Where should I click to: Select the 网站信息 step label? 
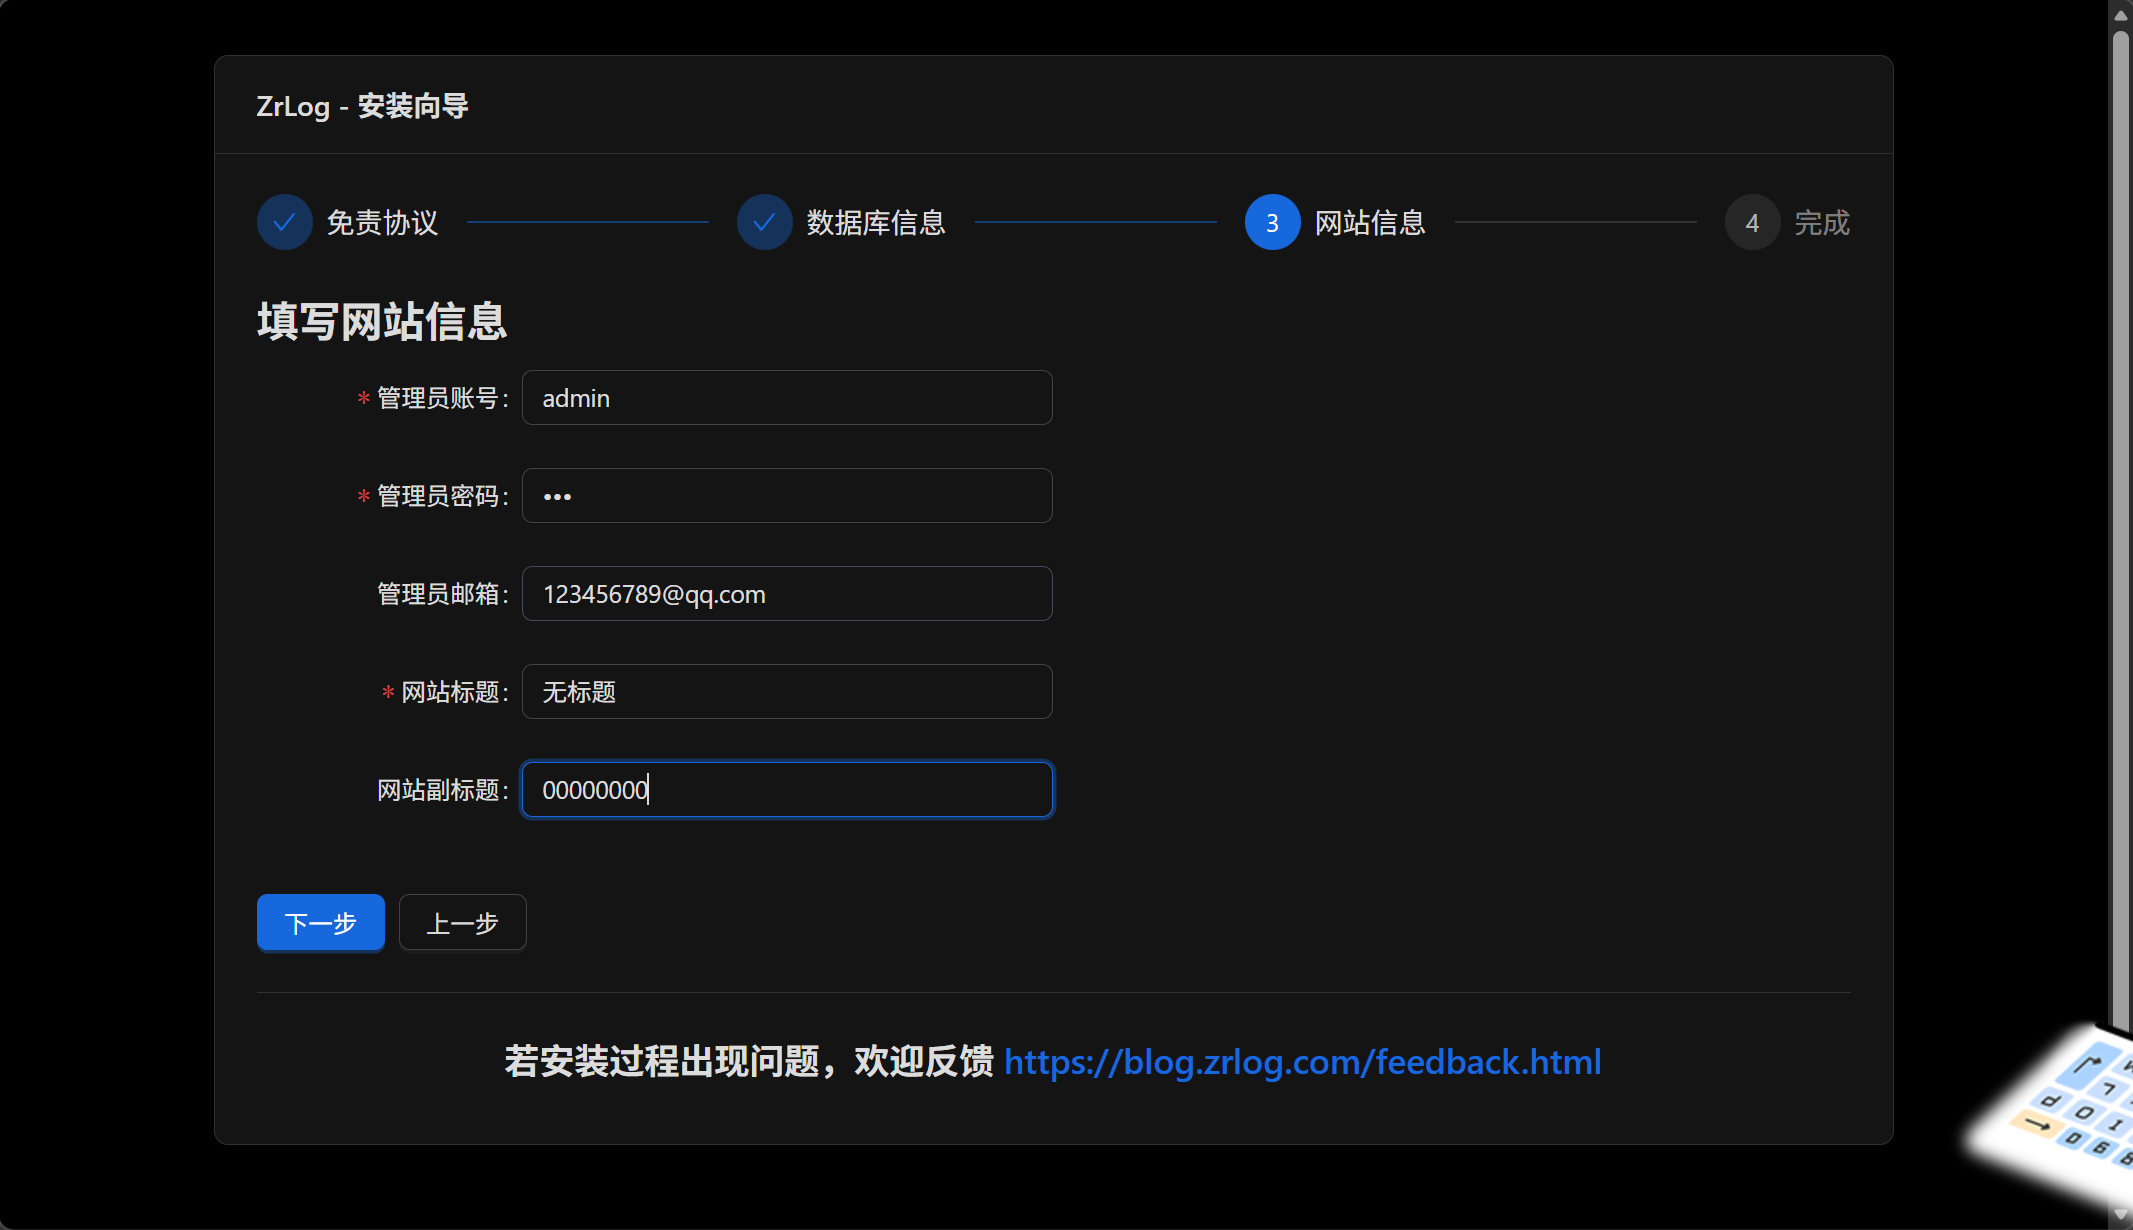tap(1369, 222)
